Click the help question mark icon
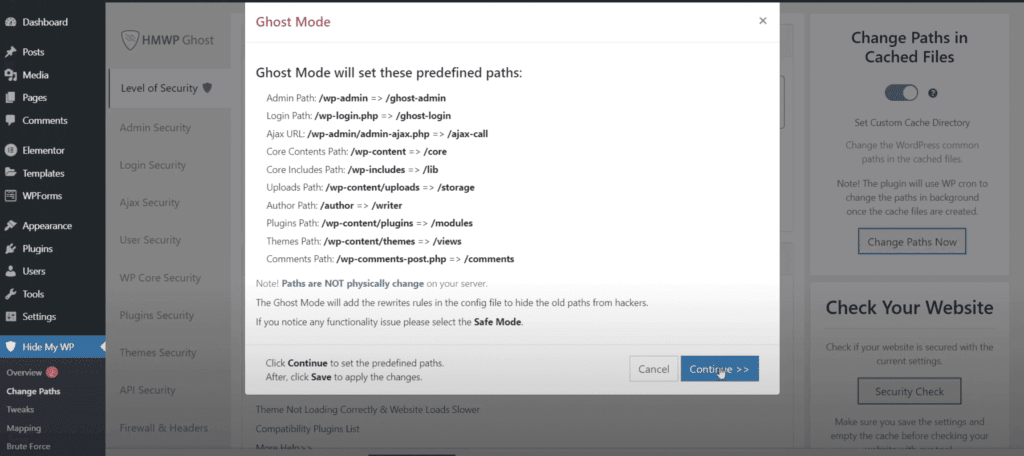 click(x=932, y=93)
